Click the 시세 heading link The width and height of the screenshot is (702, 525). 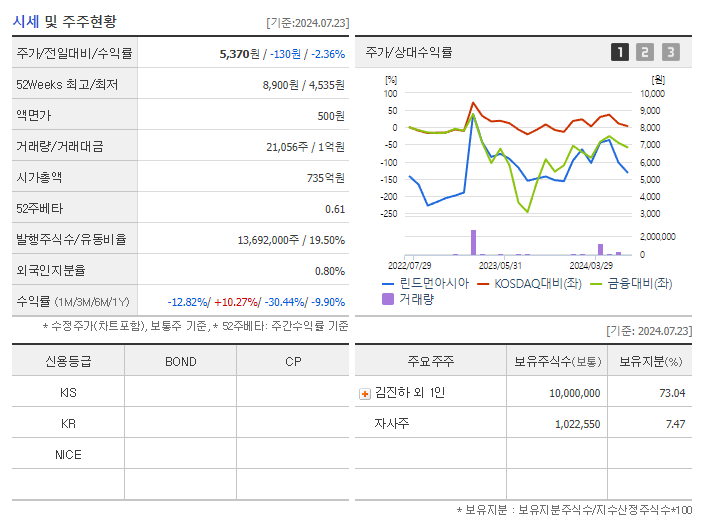pos(26,21)
